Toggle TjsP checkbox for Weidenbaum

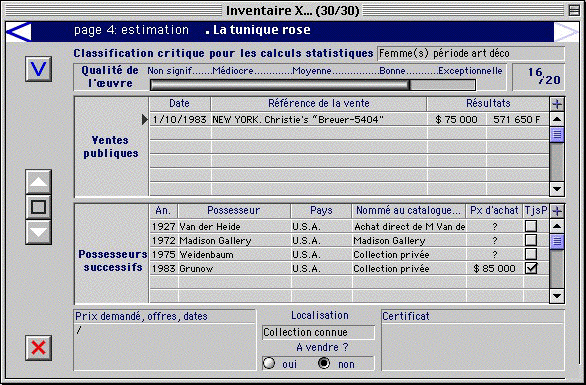[x=531, y=254]
